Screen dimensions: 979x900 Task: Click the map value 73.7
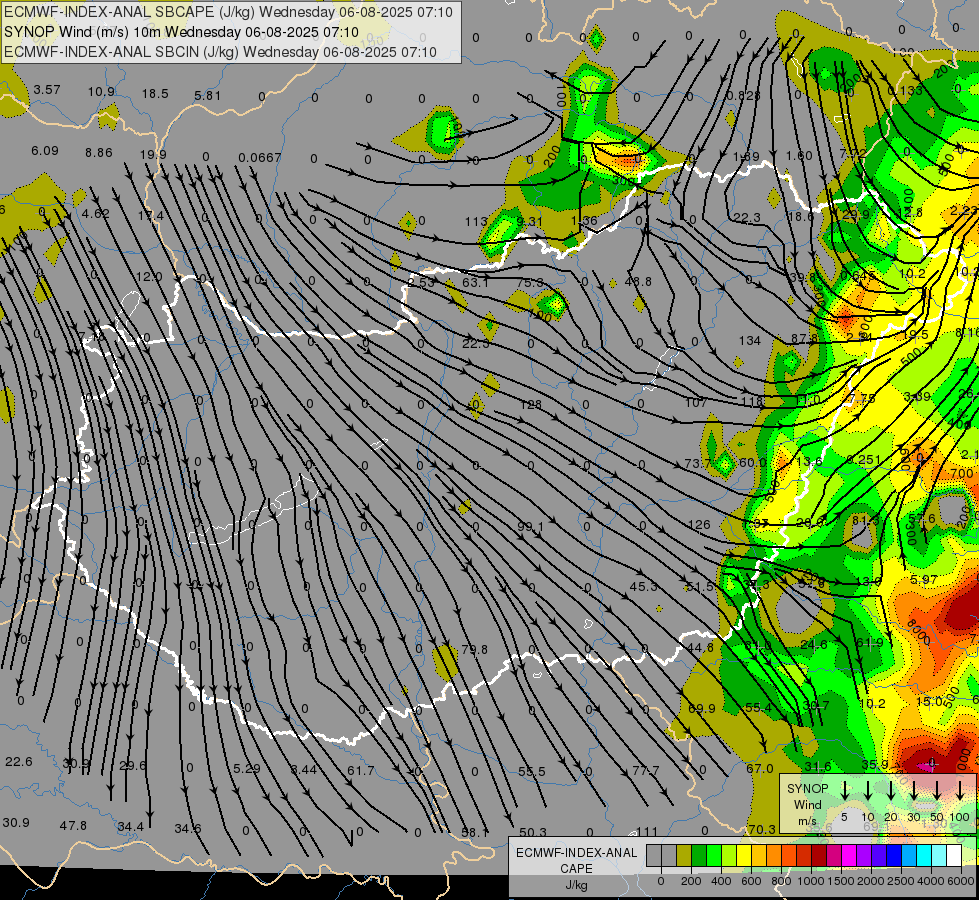[x=698, y=464]
